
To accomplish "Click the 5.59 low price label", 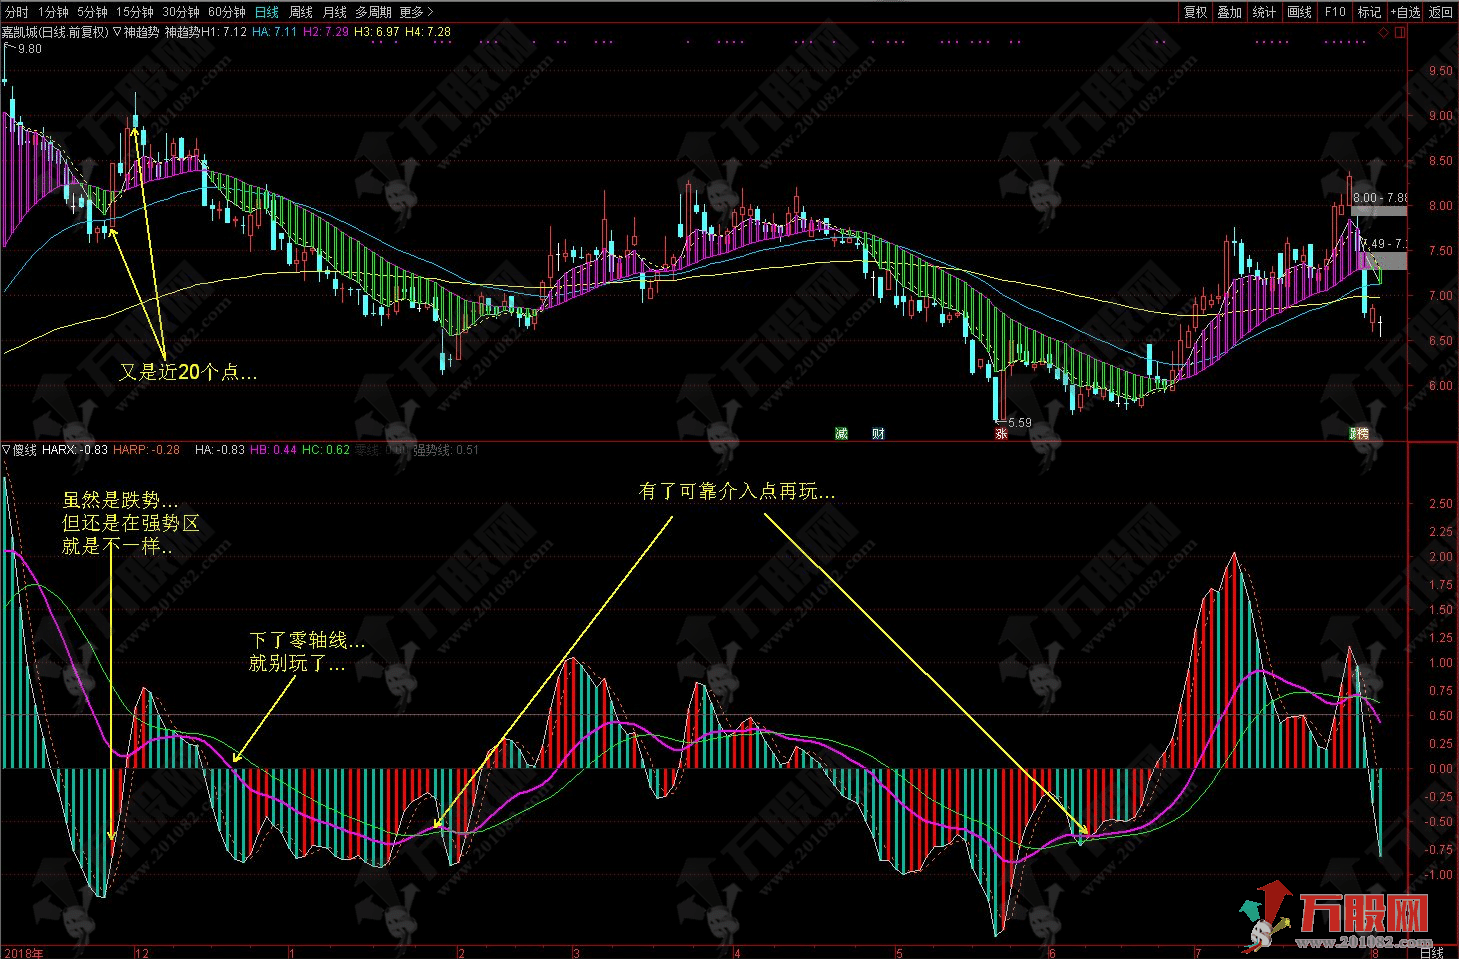I will click(x=1019, y=423).
